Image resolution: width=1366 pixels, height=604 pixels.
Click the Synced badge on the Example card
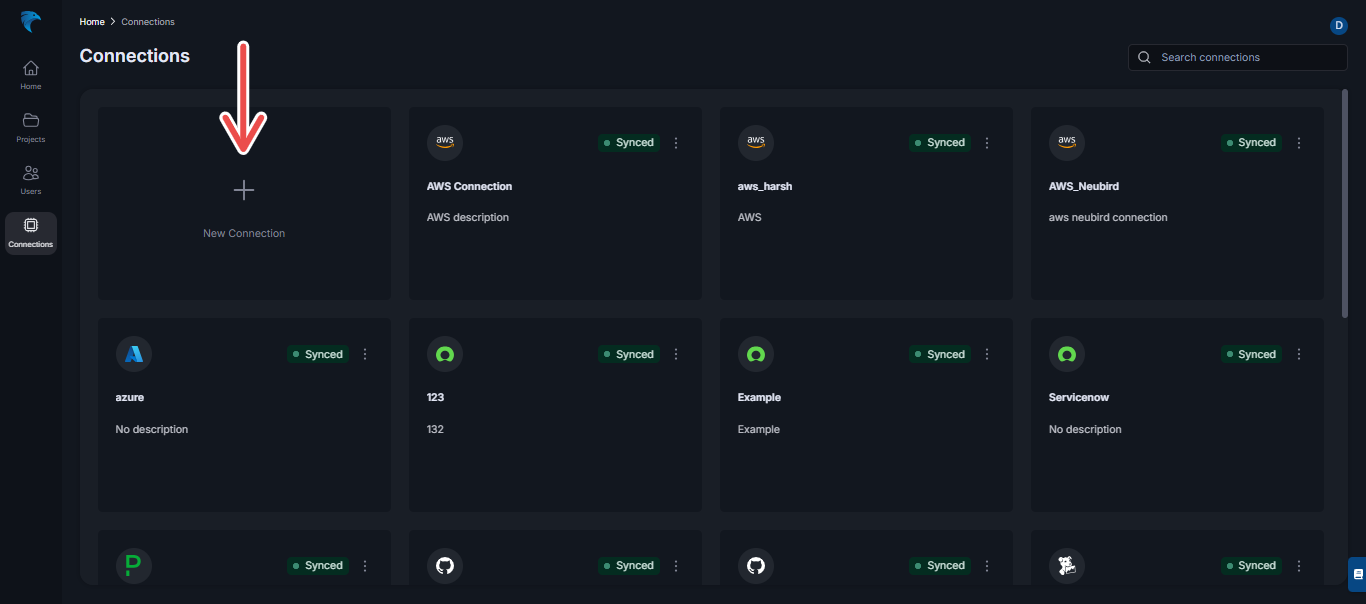[940, 354]
